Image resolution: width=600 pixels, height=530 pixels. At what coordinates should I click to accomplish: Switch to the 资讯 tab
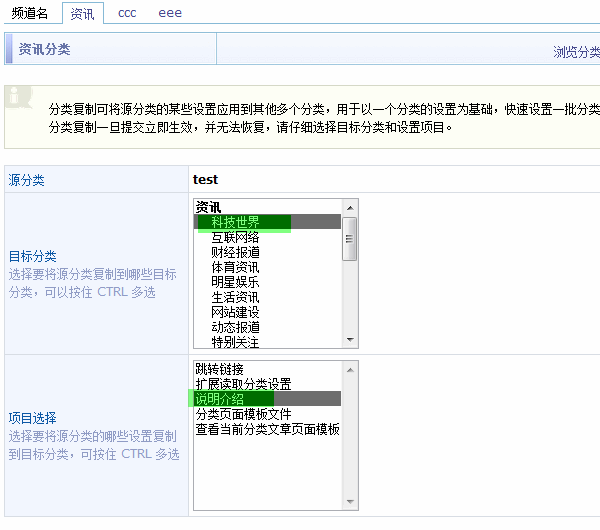click(83, 14)
